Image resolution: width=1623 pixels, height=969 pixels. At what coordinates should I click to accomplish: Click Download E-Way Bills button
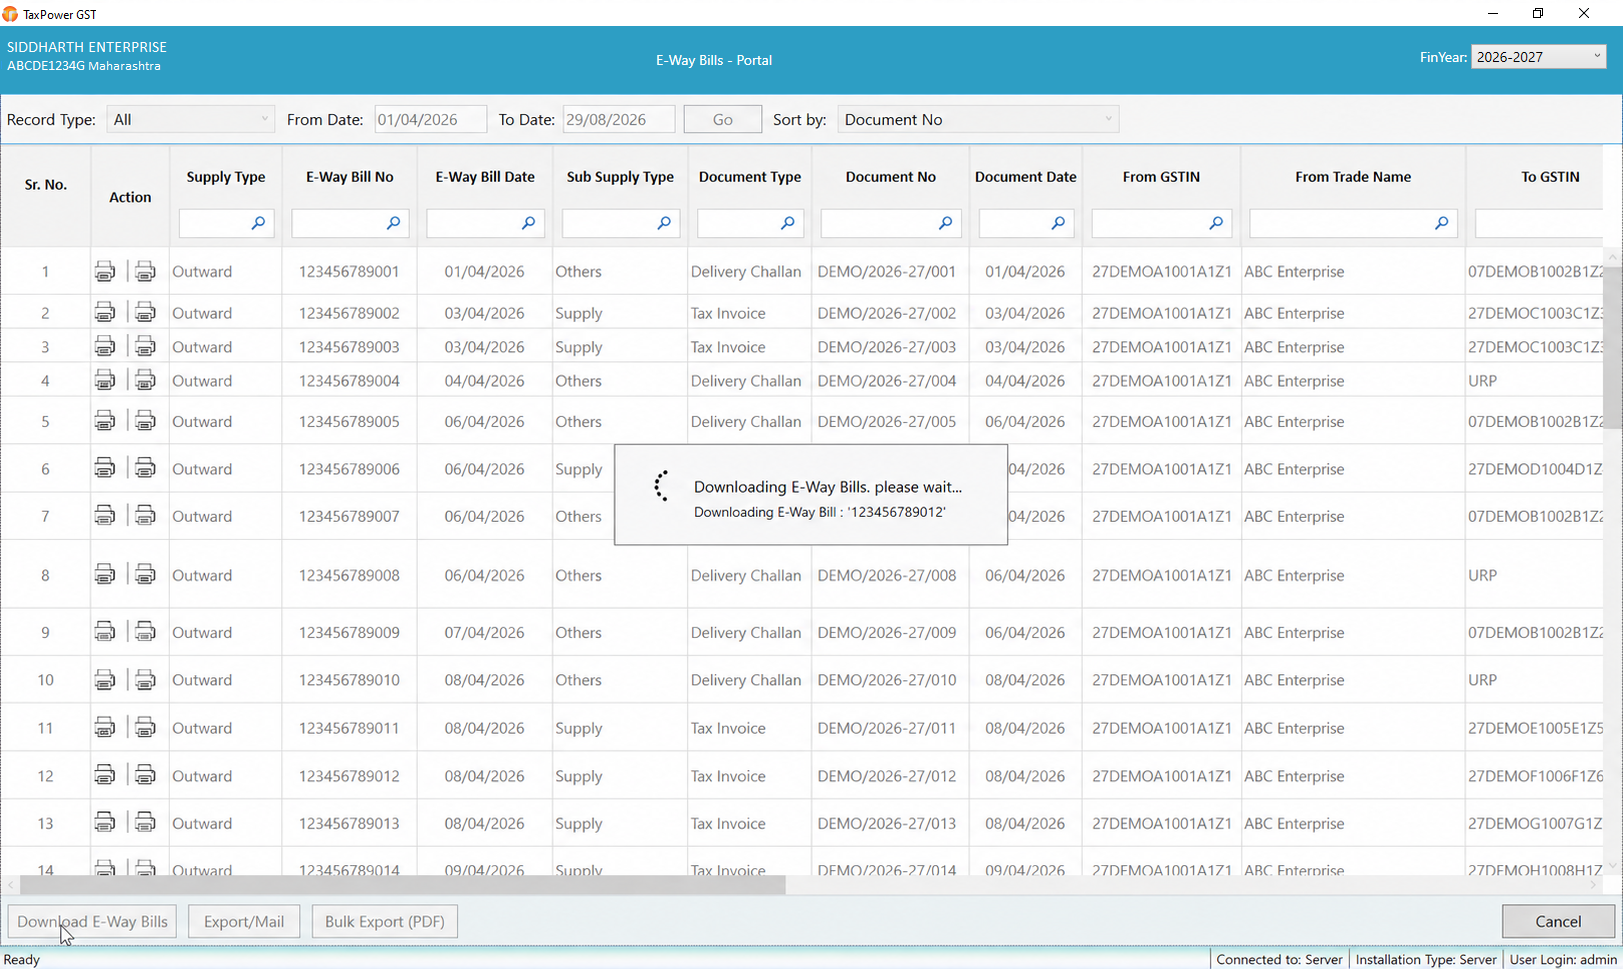92,921
